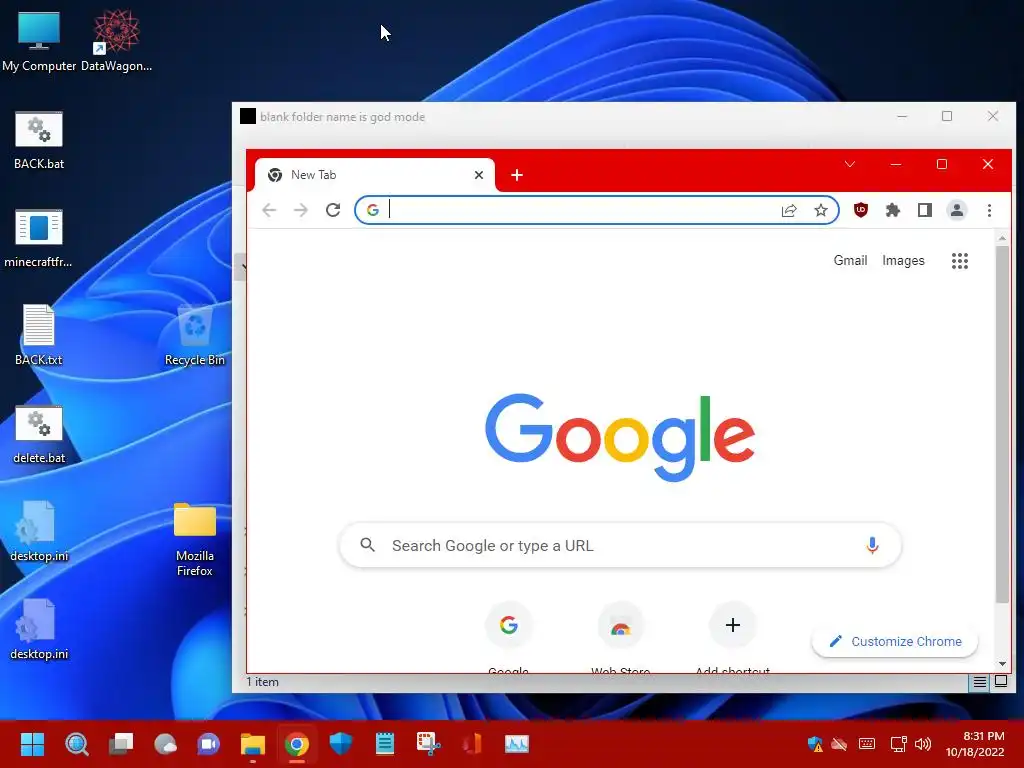Go back in Chrome history
Screen dimensions: 1024x768
click(269, 210)
